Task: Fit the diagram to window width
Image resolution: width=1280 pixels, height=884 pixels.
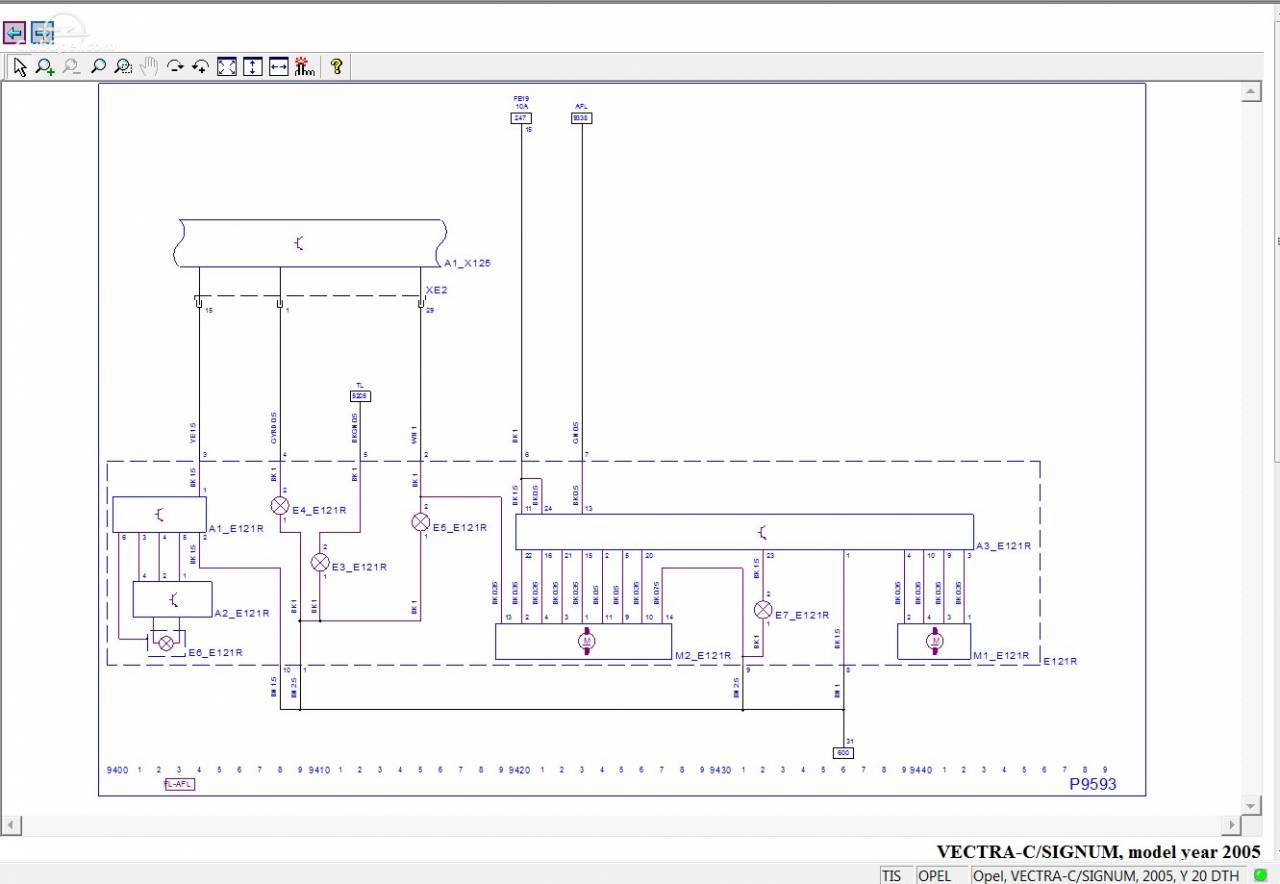Action: (x=279, y=67)
